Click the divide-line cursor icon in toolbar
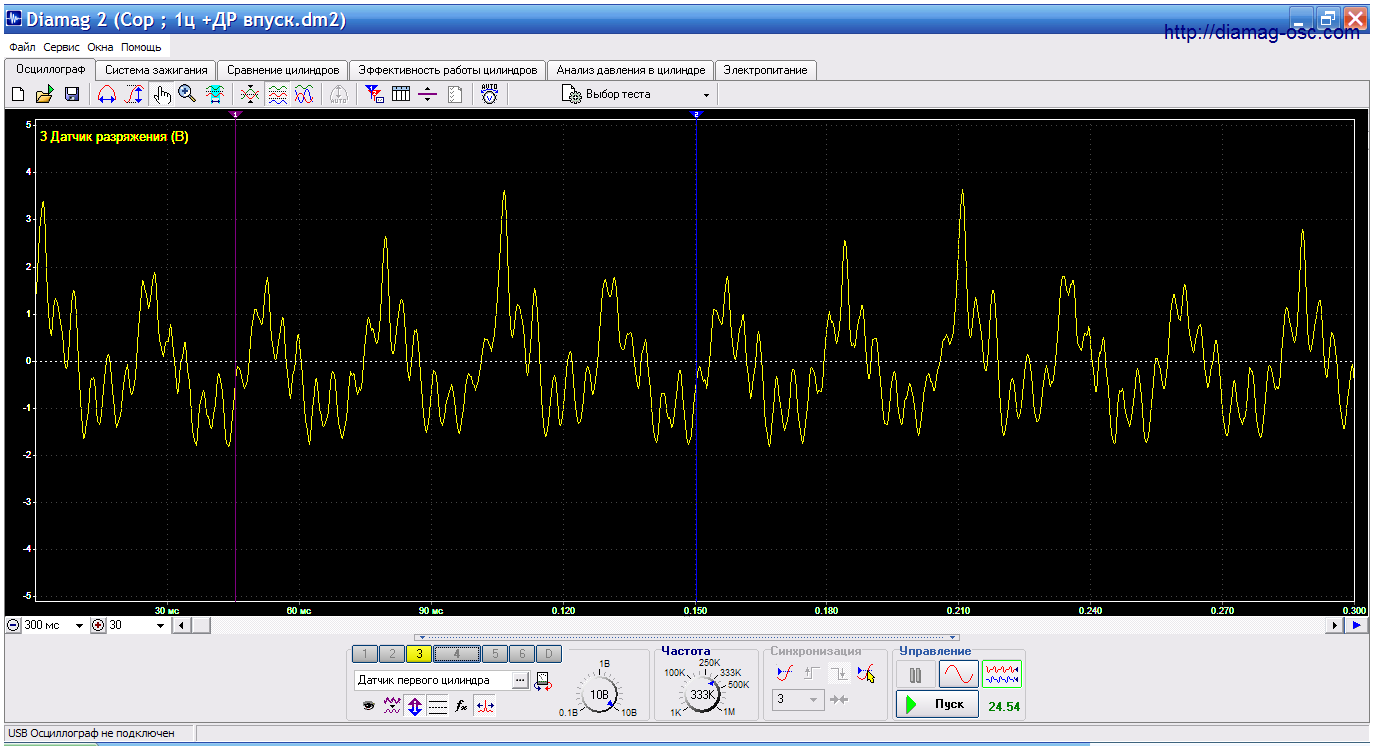 428,94
